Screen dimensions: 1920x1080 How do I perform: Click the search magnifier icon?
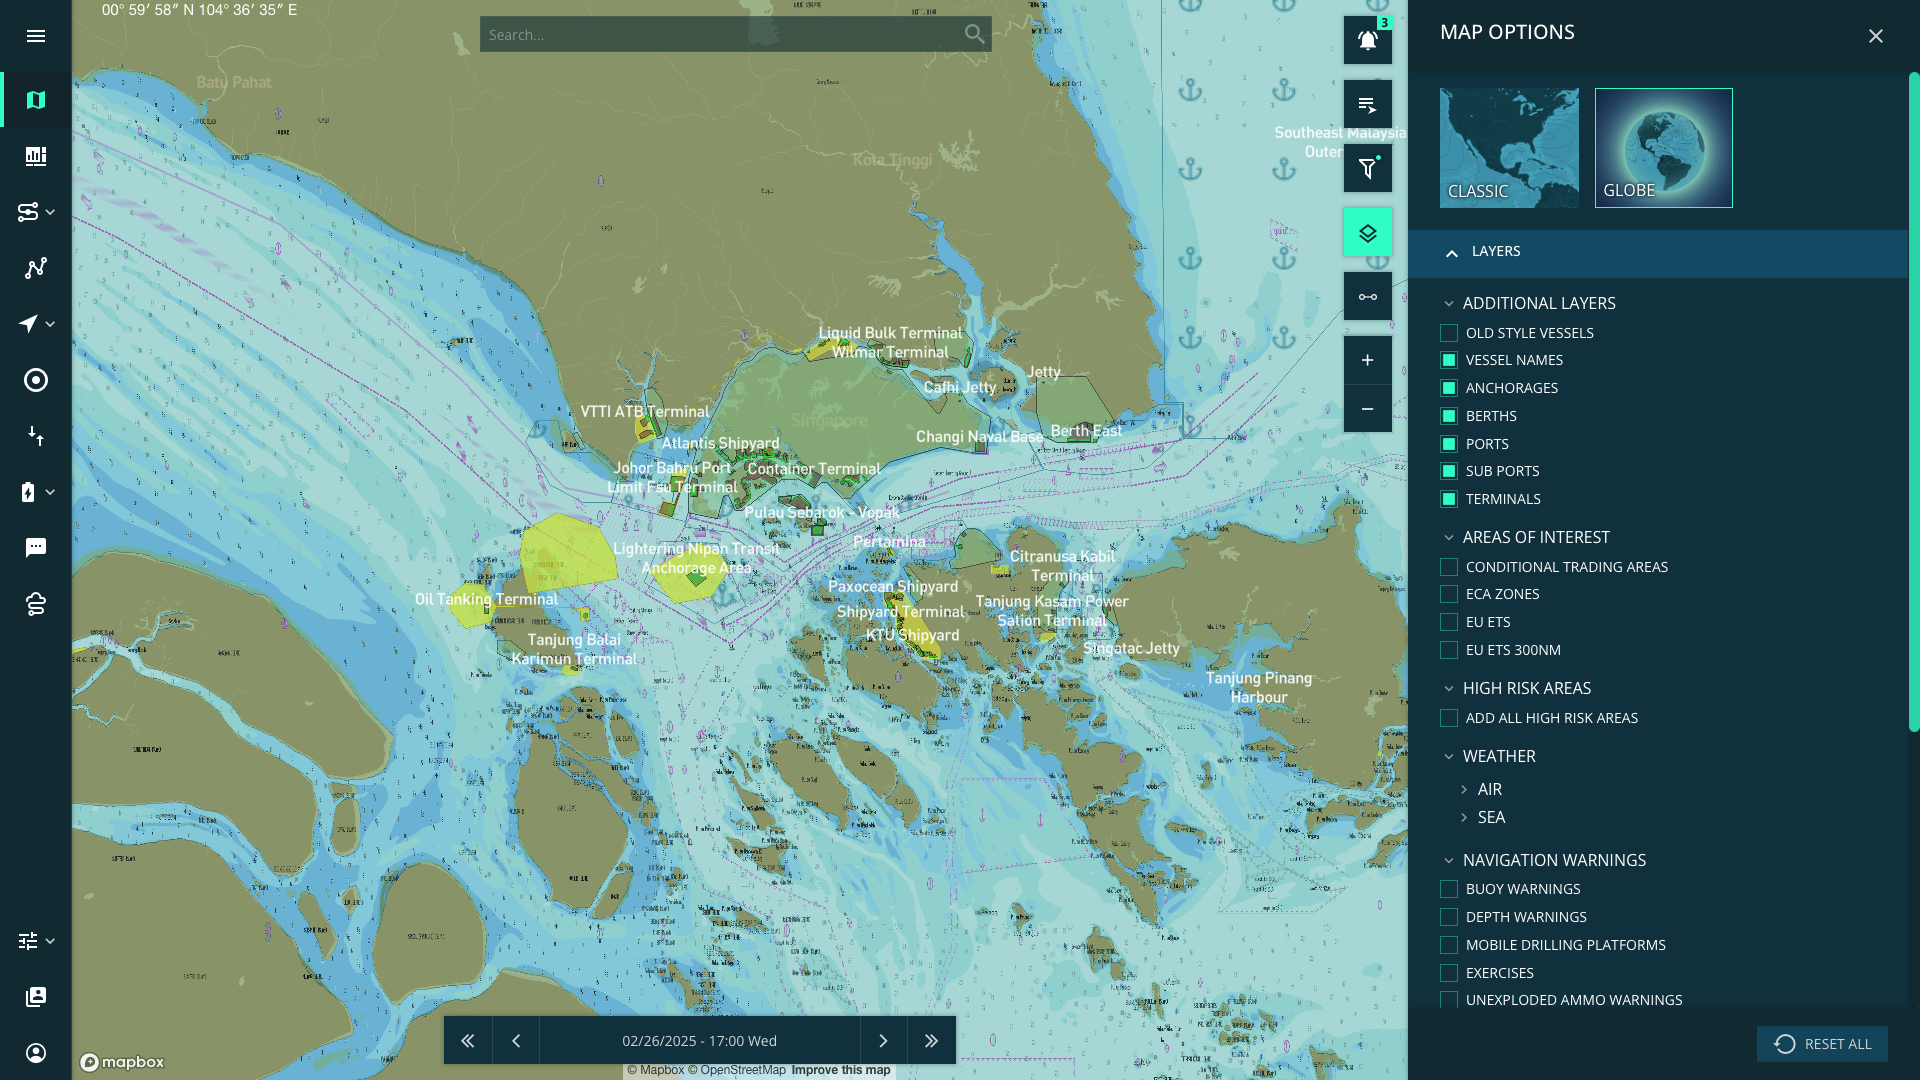(974, 35)
